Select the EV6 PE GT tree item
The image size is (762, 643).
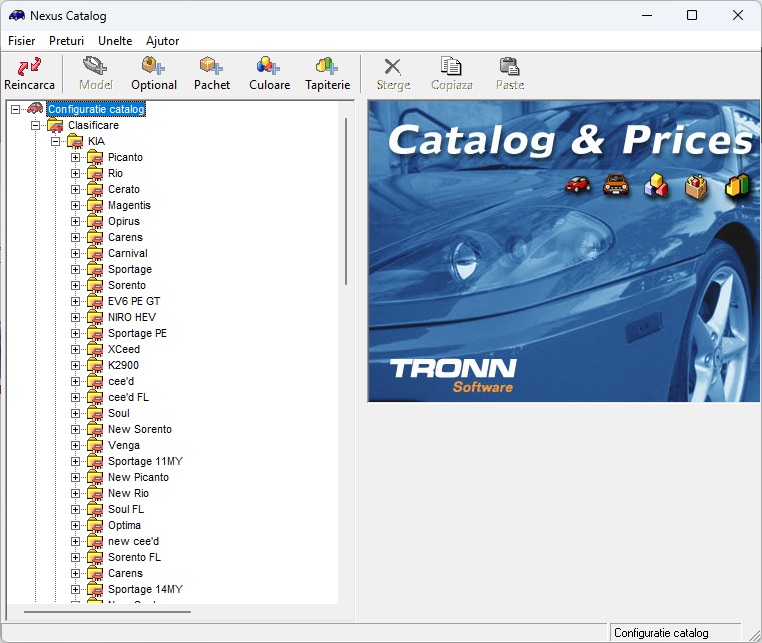pos(133,301)
